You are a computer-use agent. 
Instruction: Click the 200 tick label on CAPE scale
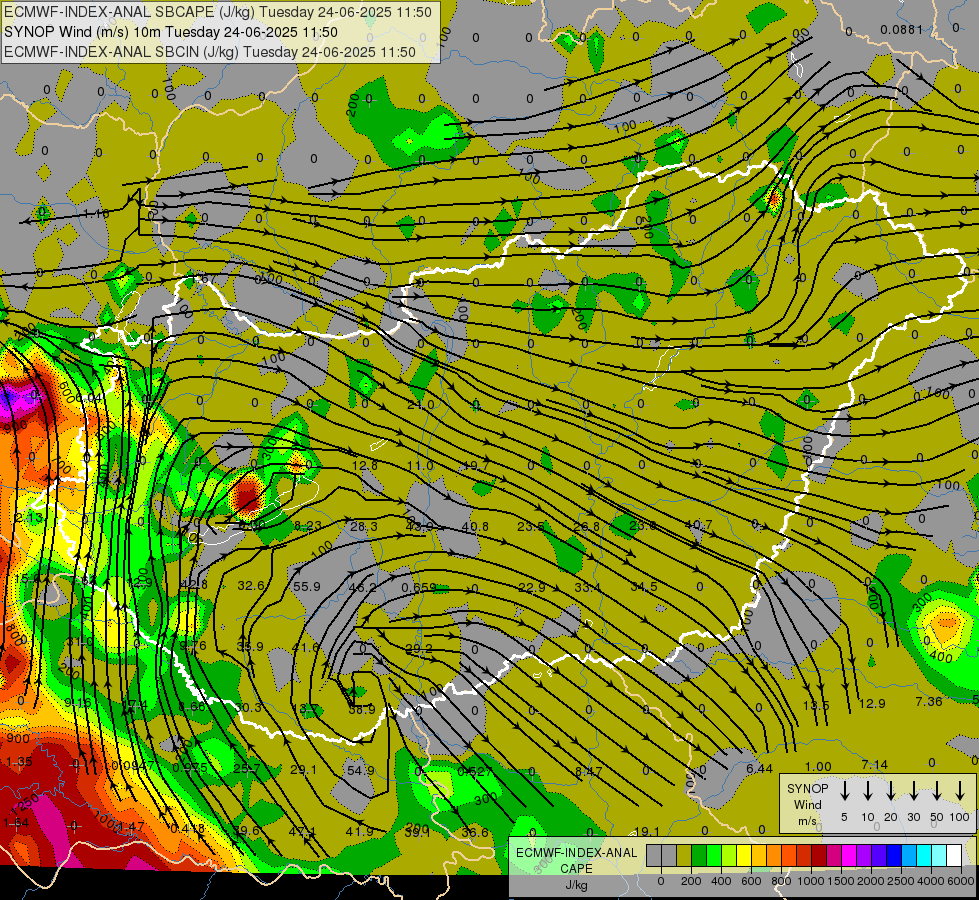[x=691, y=881]
